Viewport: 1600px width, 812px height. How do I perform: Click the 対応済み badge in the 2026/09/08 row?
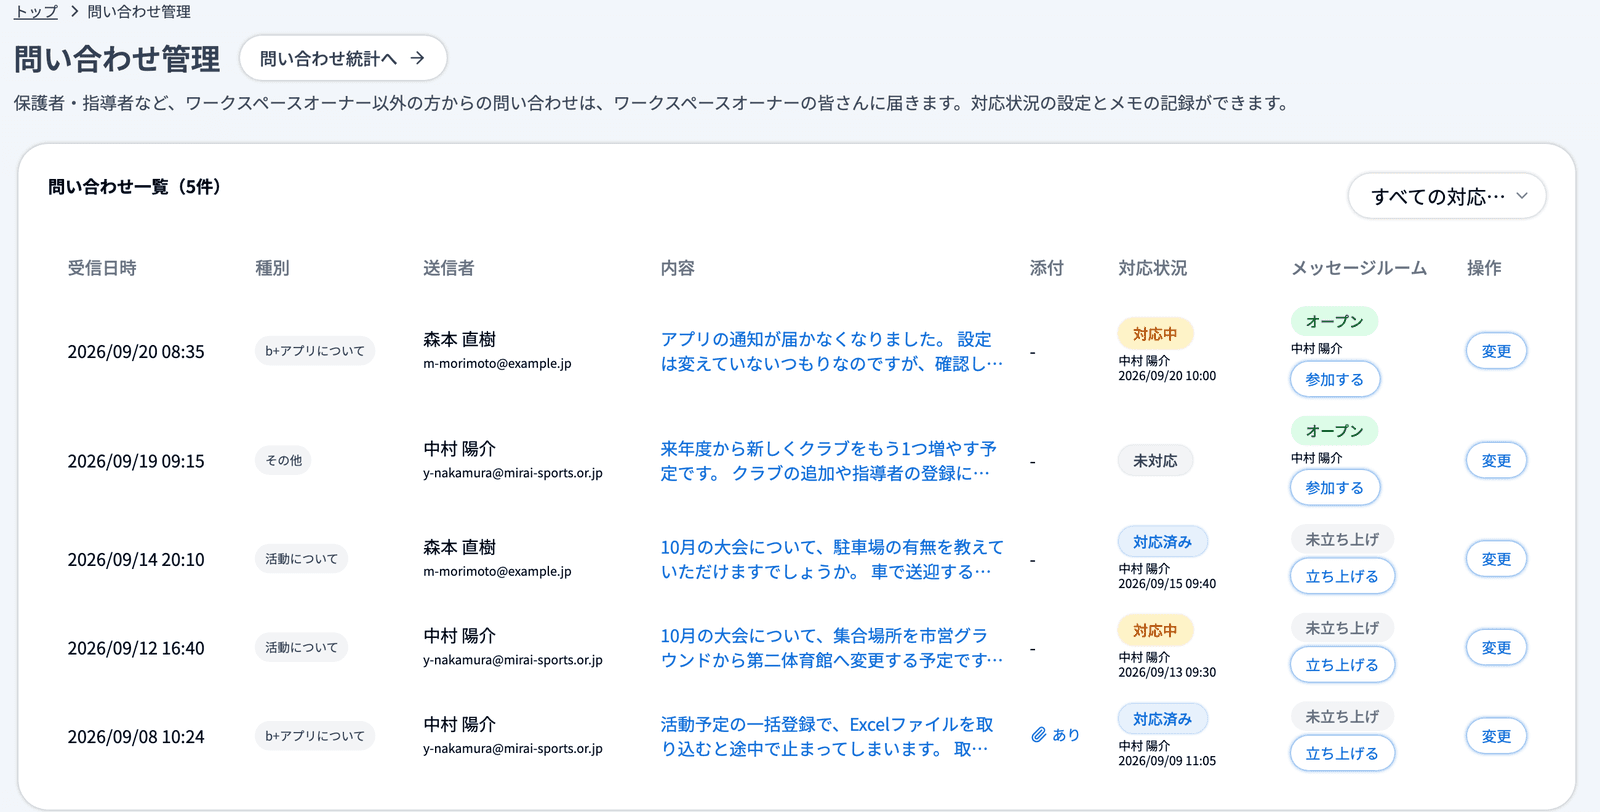pyautogui.click(x=1162, y=719)
